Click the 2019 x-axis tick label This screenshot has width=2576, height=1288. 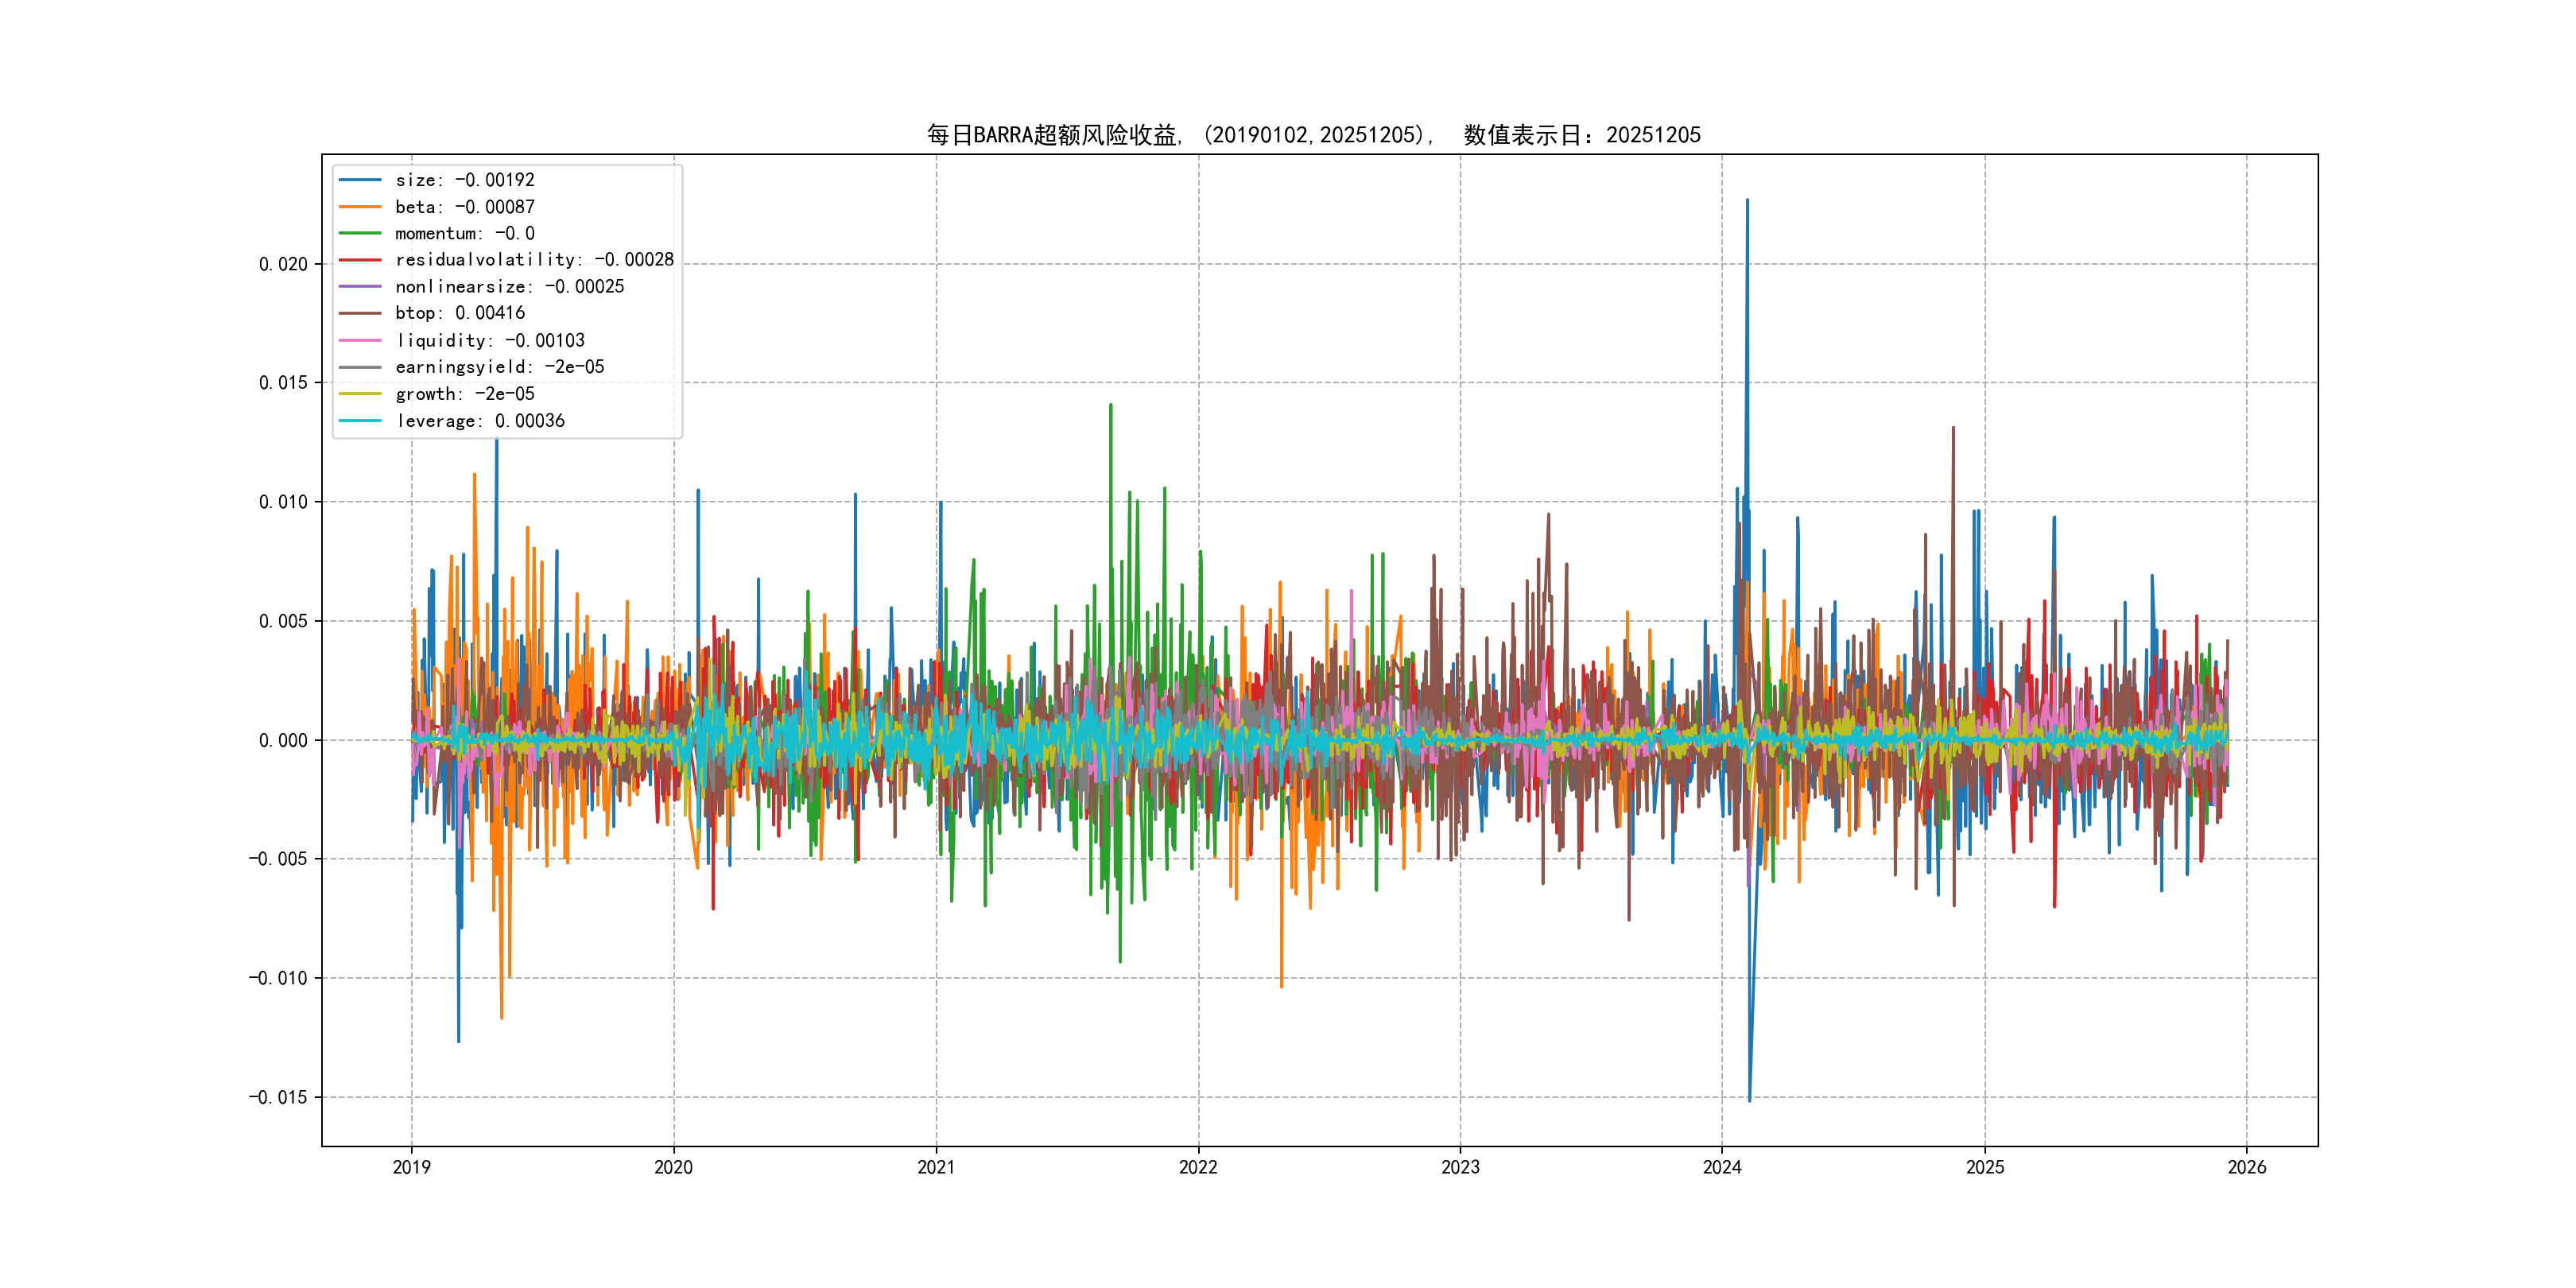tap(411, 1167)
